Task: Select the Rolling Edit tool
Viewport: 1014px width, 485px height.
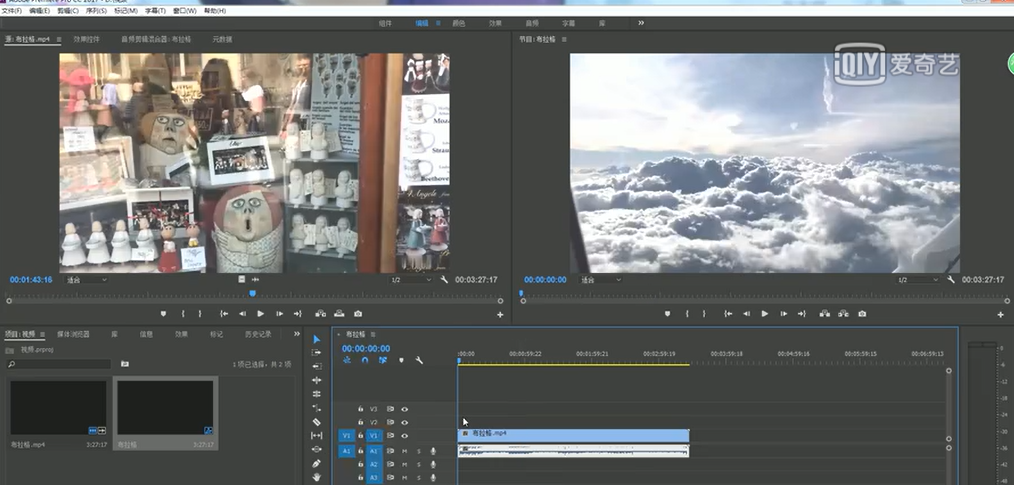Action: [x=316, y=394]
